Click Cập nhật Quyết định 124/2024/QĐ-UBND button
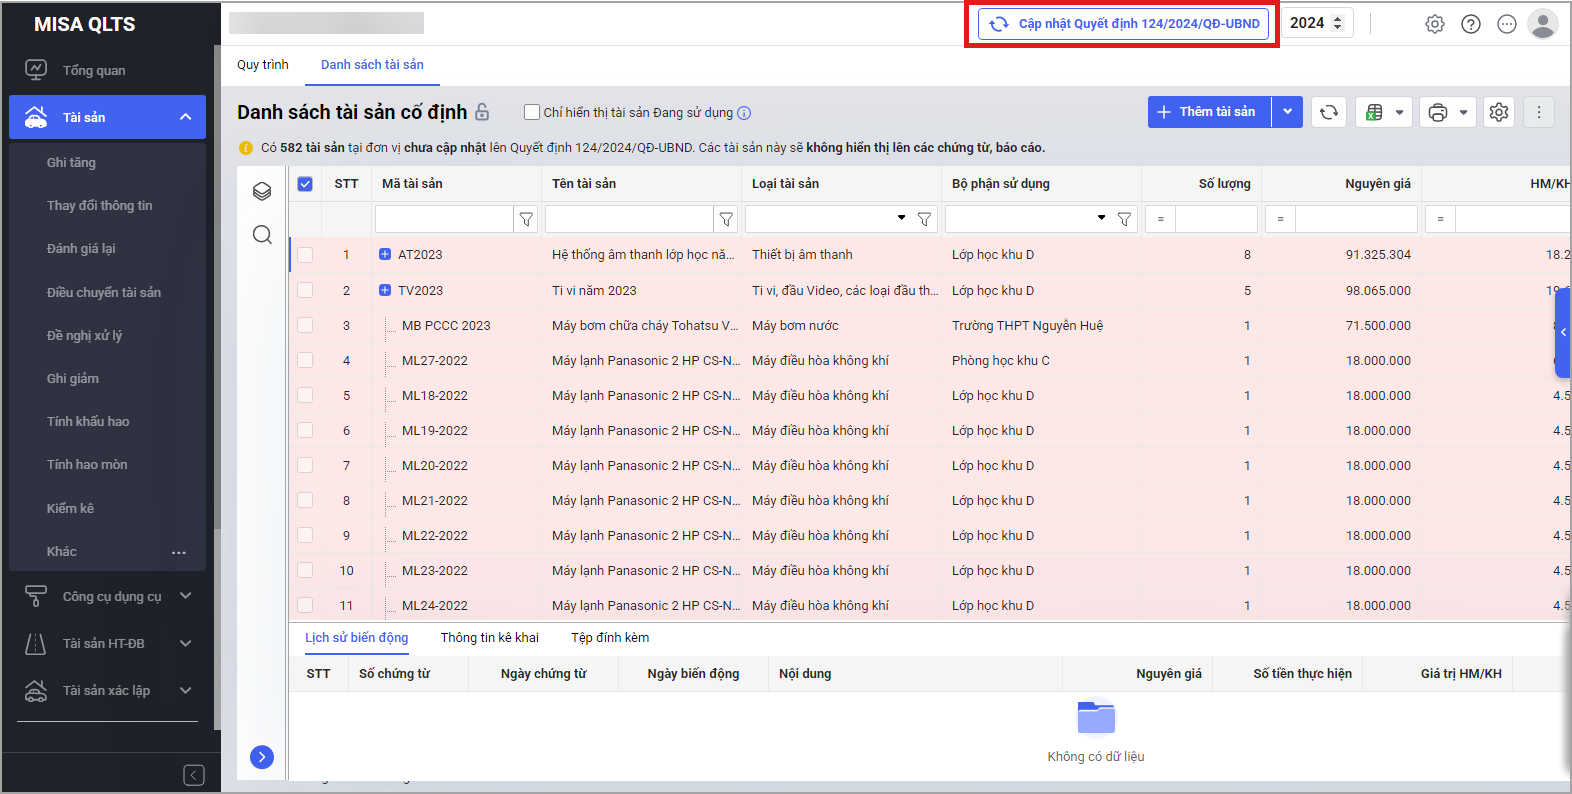Viewport: 1572px width, 794px height. 1123,24
